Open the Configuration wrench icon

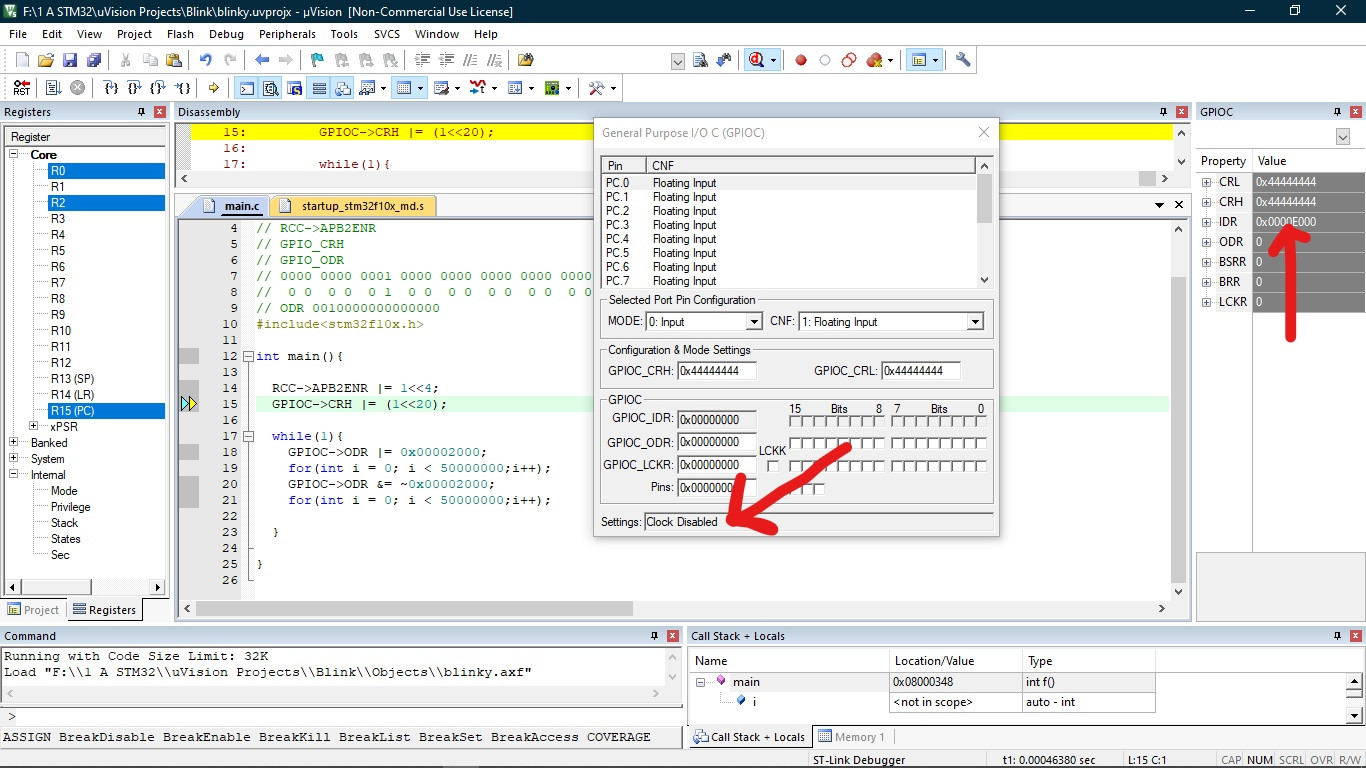963,60
